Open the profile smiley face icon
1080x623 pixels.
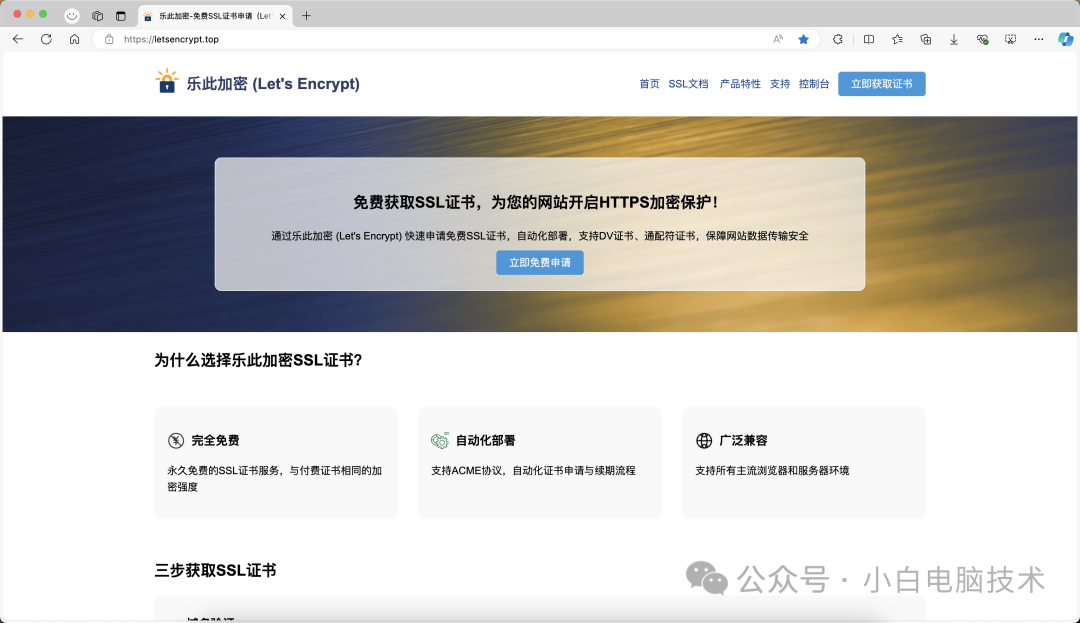(x=72, y=16)
